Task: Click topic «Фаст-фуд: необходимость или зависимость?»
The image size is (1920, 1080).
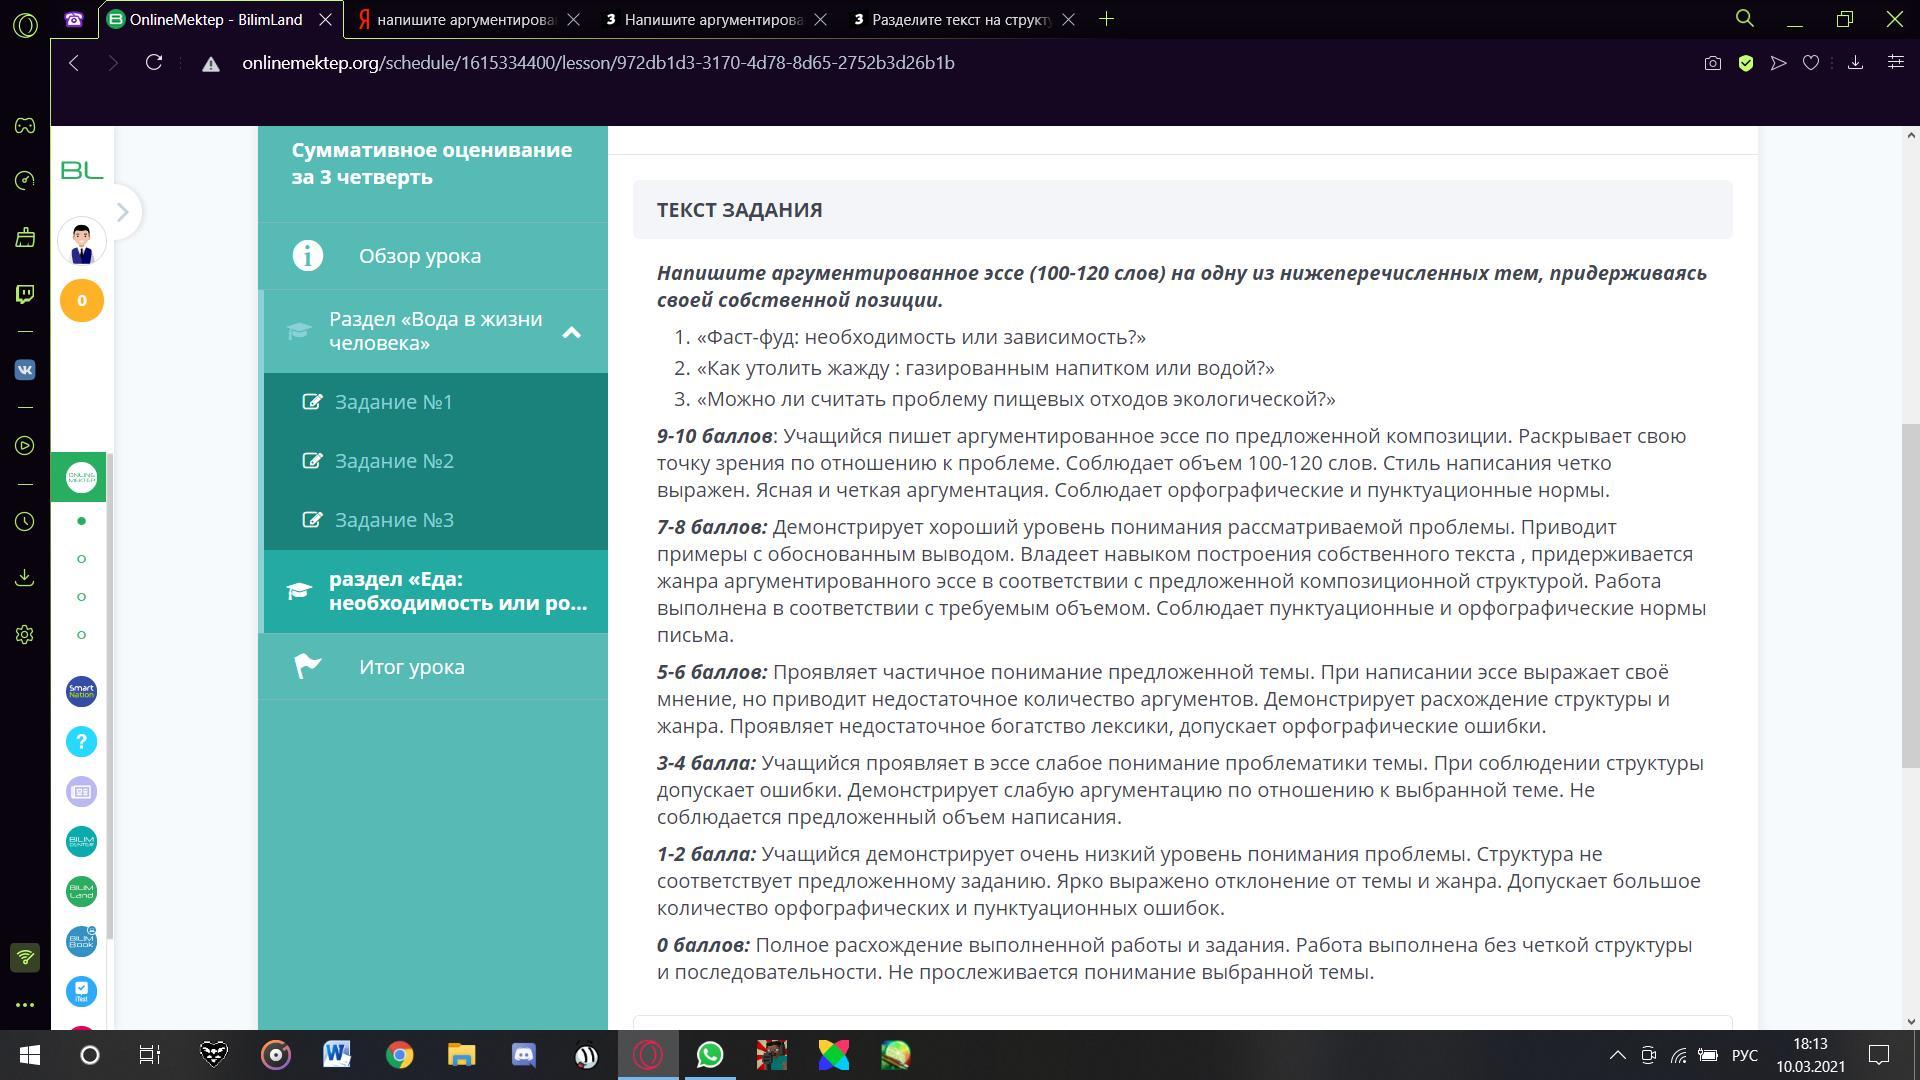Action: coord(921,337)
